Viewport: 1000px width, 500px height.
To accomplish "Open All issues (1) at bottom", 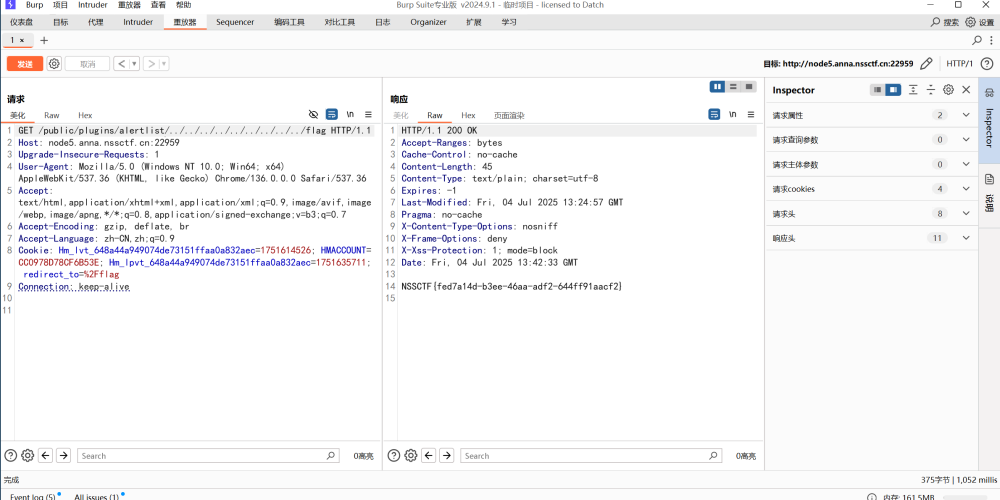I will (x=96, y=497).
